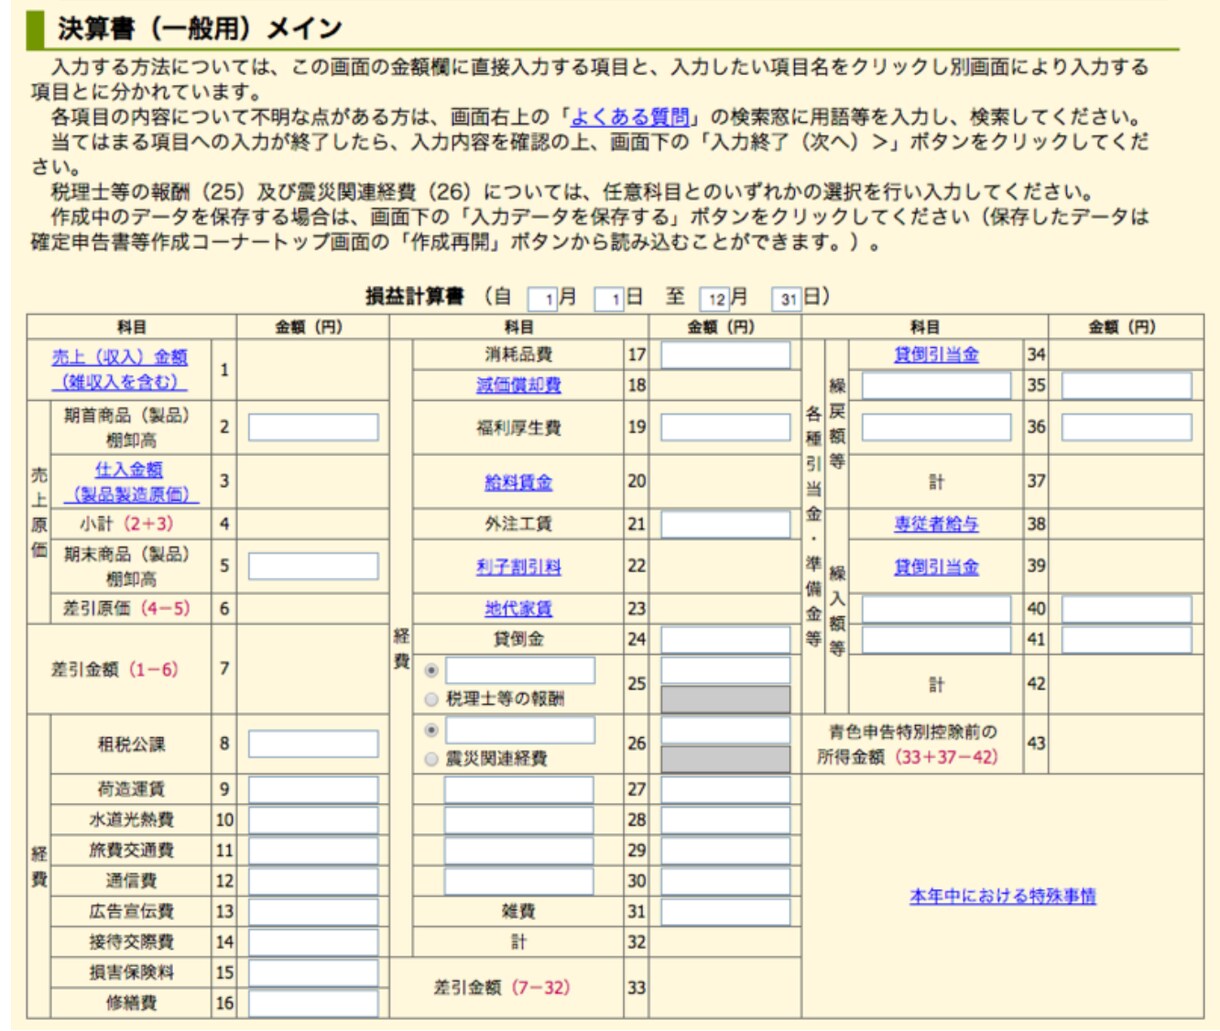
Task: Open the 貸倒引当金 link in row 39
Action: [936, 566]
